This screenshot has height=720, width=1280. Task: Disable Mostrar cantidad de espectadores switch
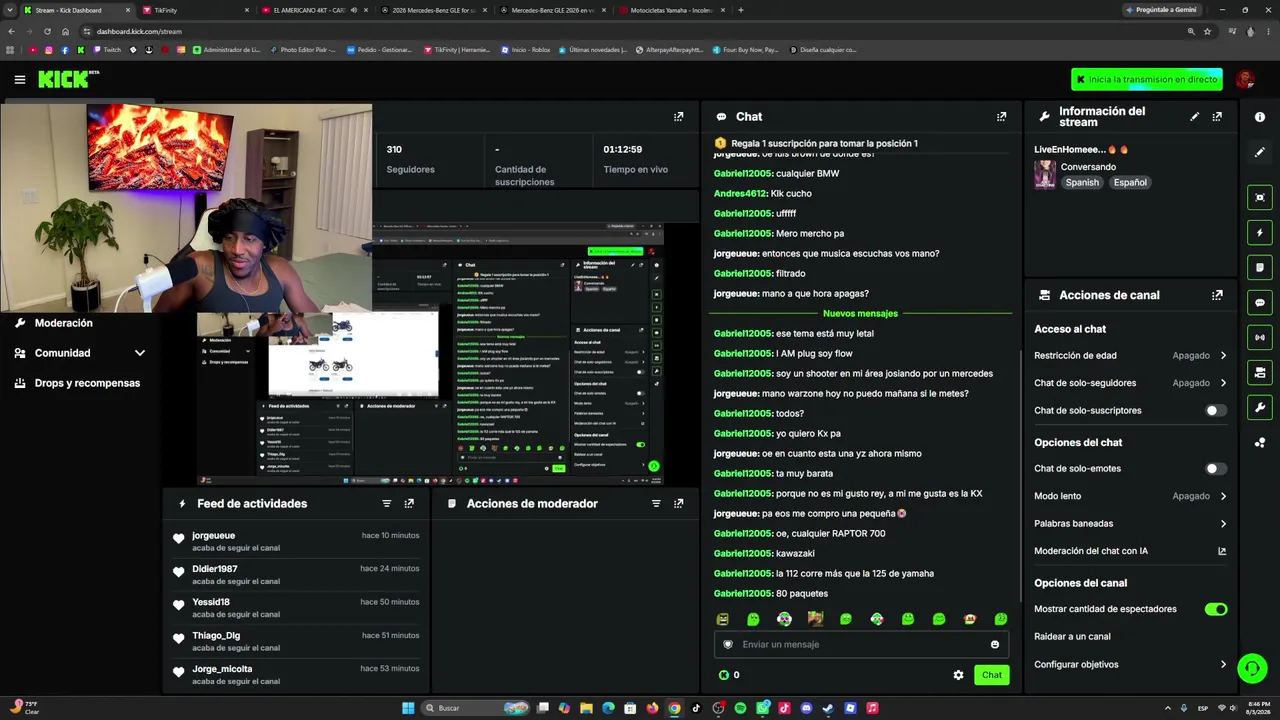[1215, 609]
